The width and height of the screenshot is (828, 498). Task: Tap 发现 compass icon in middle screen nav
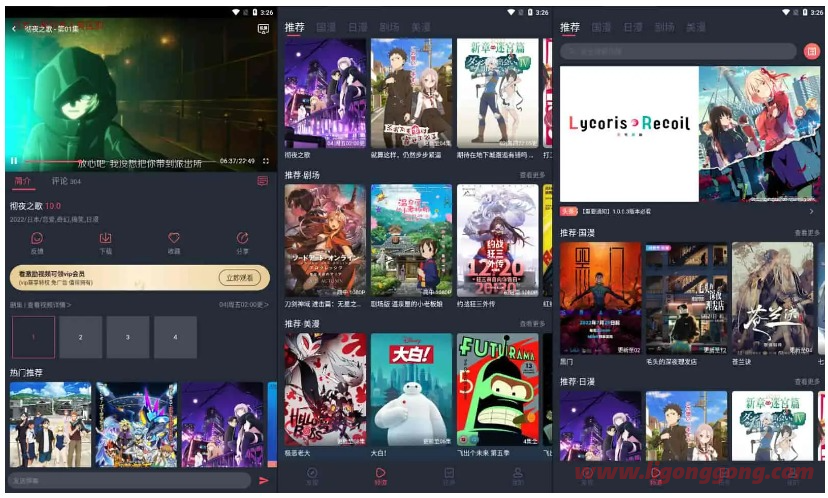tap(312, 475)
